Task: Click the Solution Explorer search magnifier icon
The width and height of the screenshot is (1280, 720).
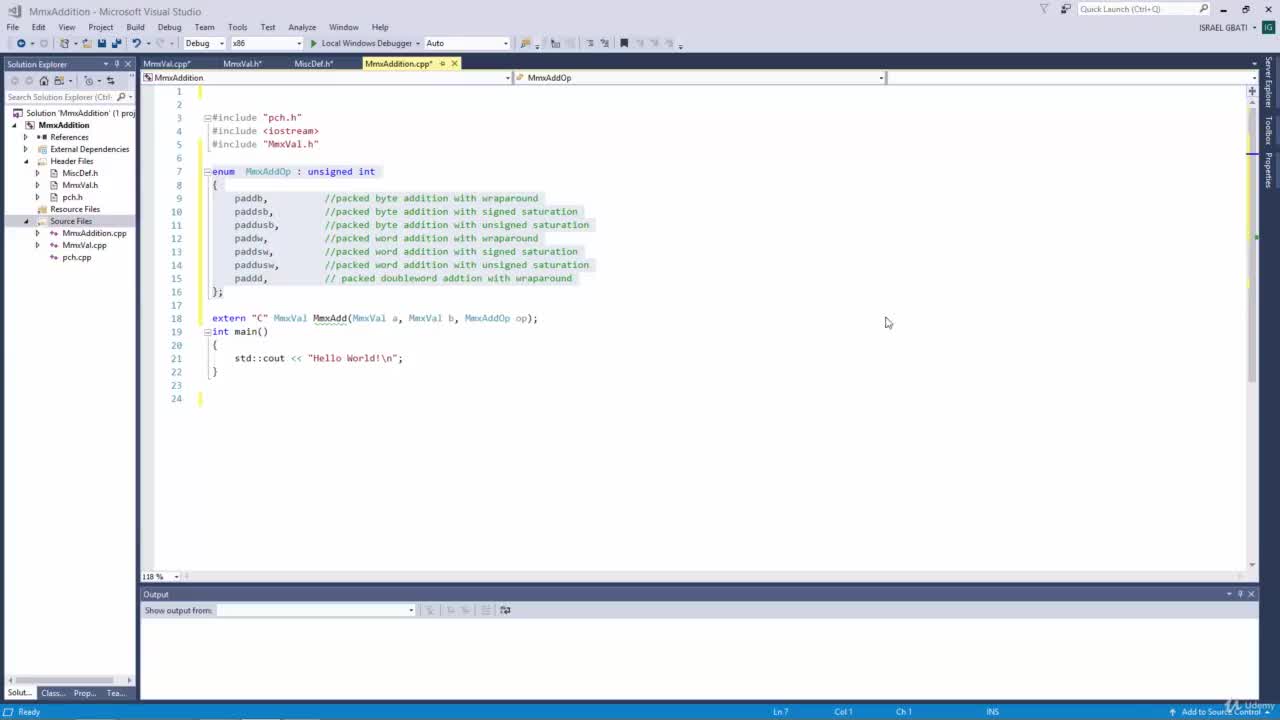Action: 121,97
